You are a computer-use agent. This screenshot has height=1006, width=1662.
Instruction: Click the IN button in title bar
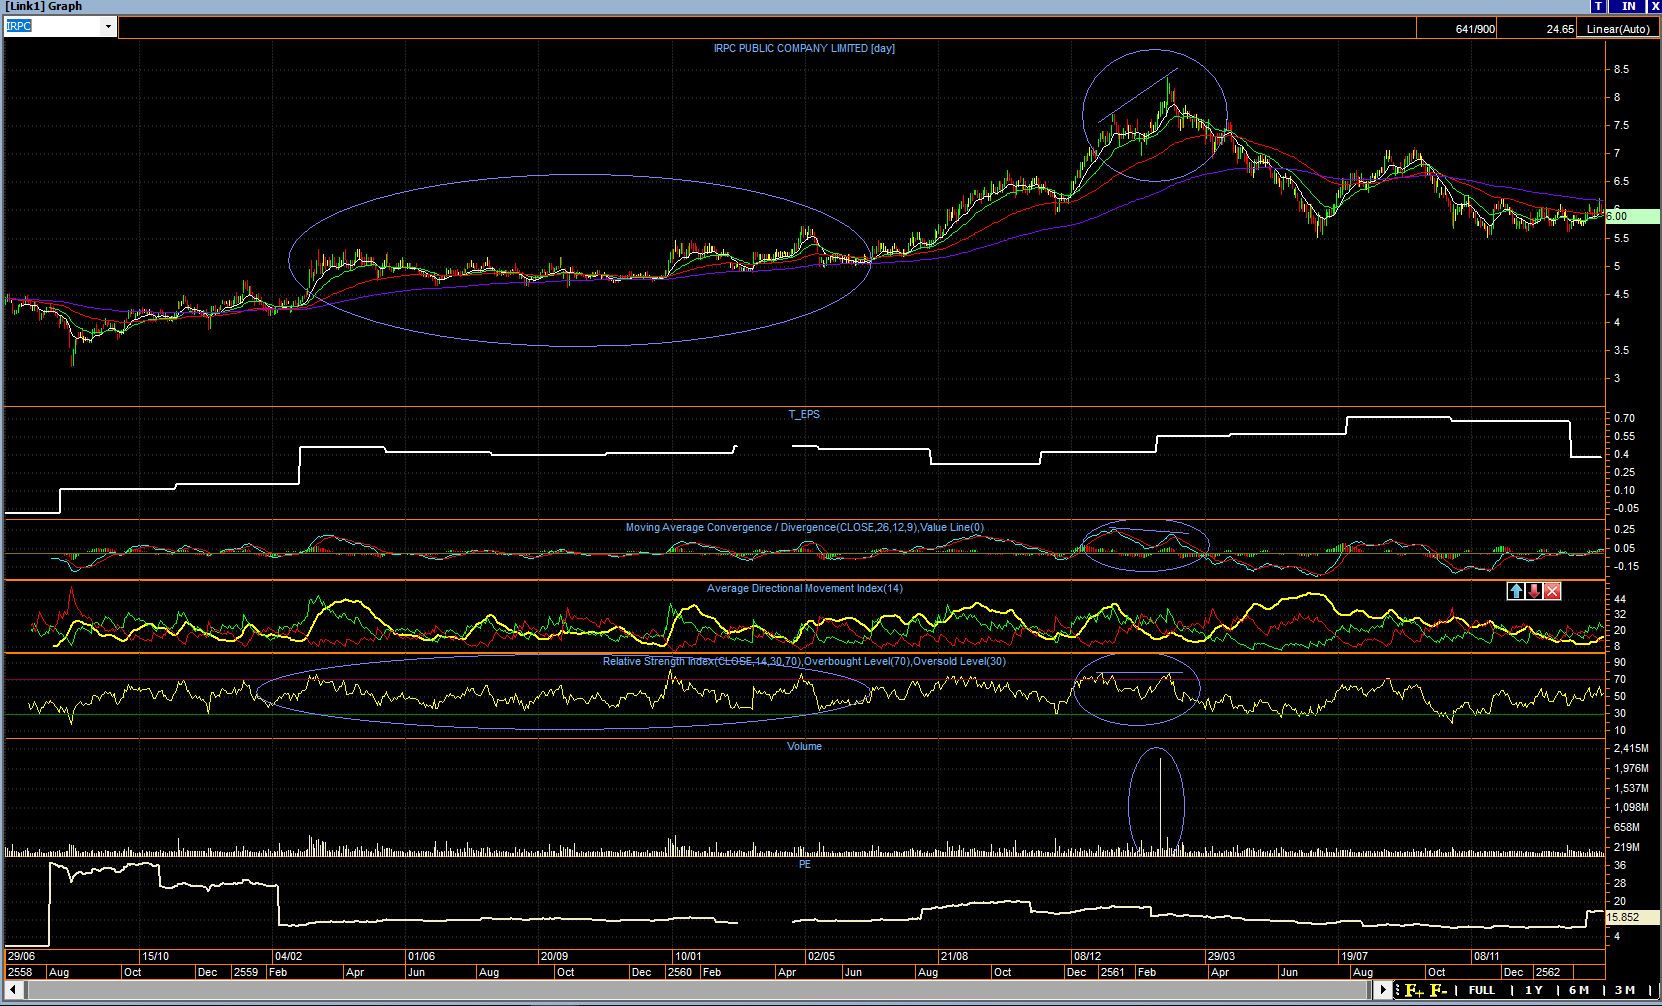tap(1628, 6)
